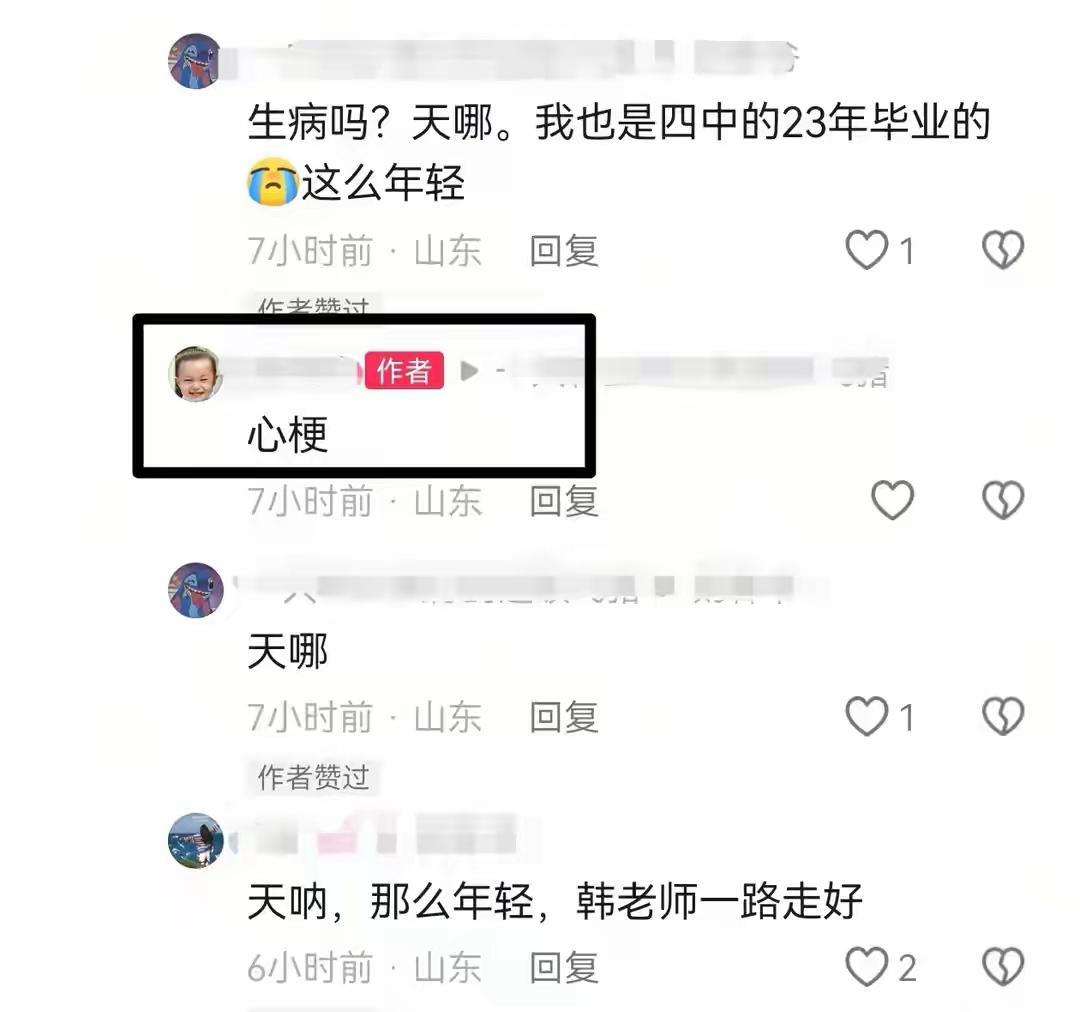Screen dimensions: 1080x1012
Task: Reply to the 天哪 comment
Action: 564,717
